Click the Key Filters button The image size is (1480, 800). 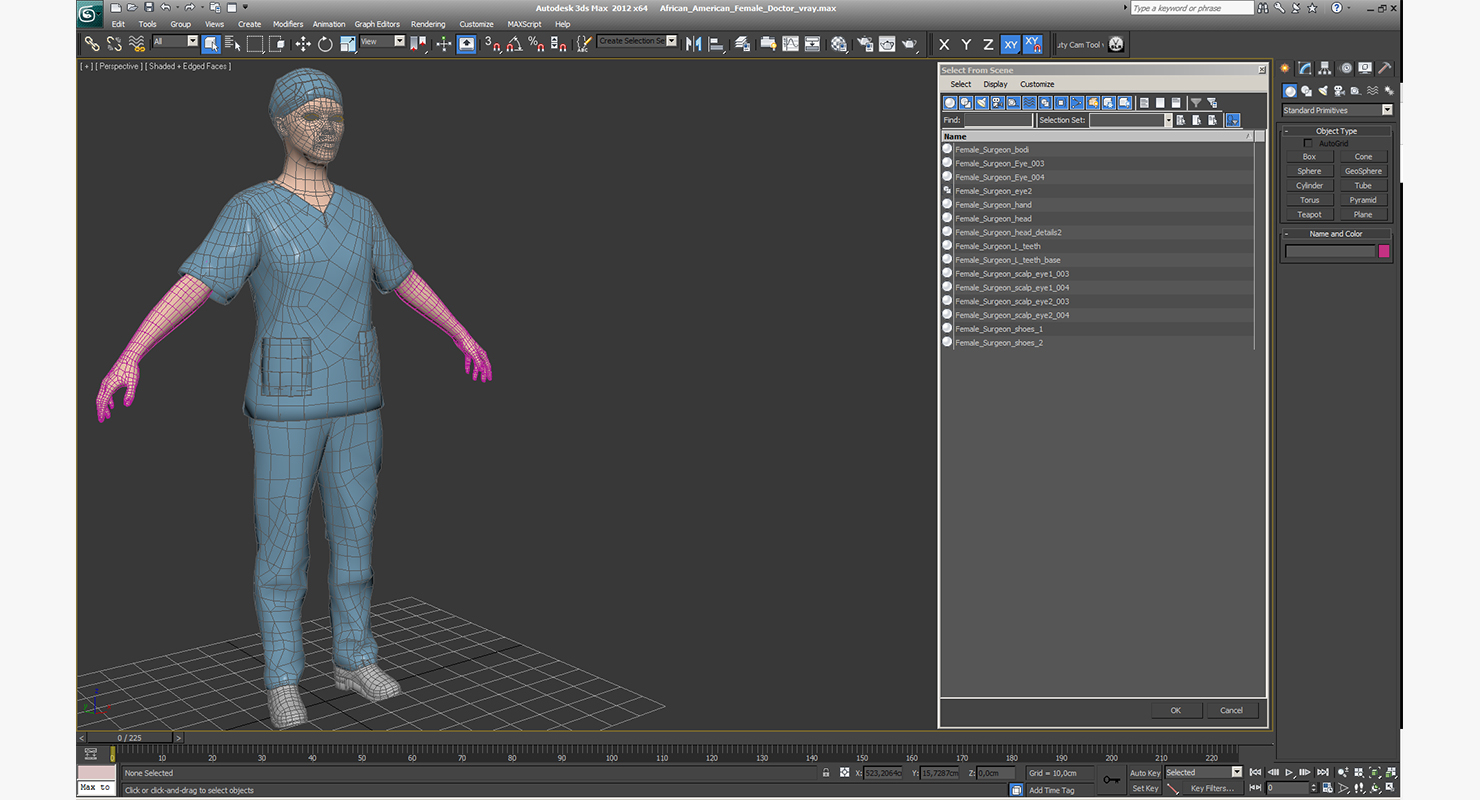(1212, 788)
